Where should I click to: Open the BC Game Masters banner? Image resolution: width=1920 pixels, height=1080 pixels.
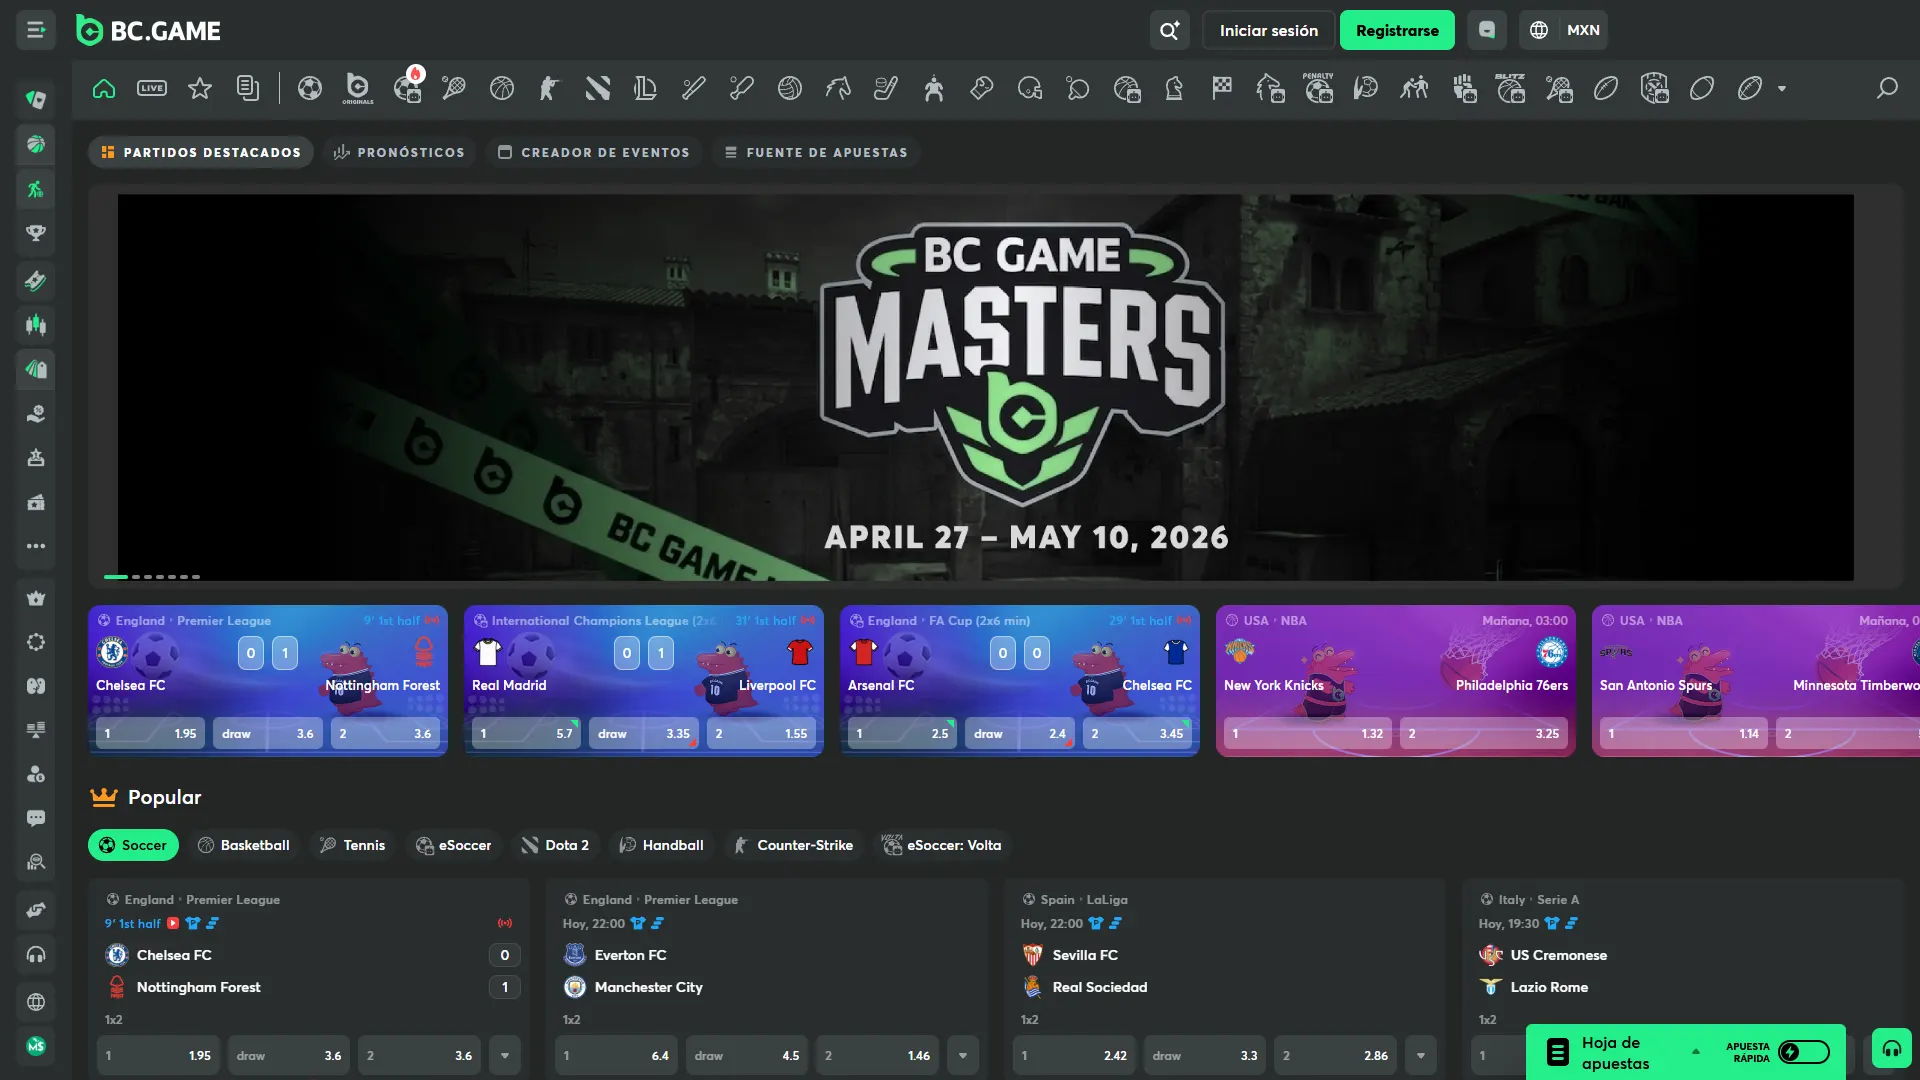986,387
